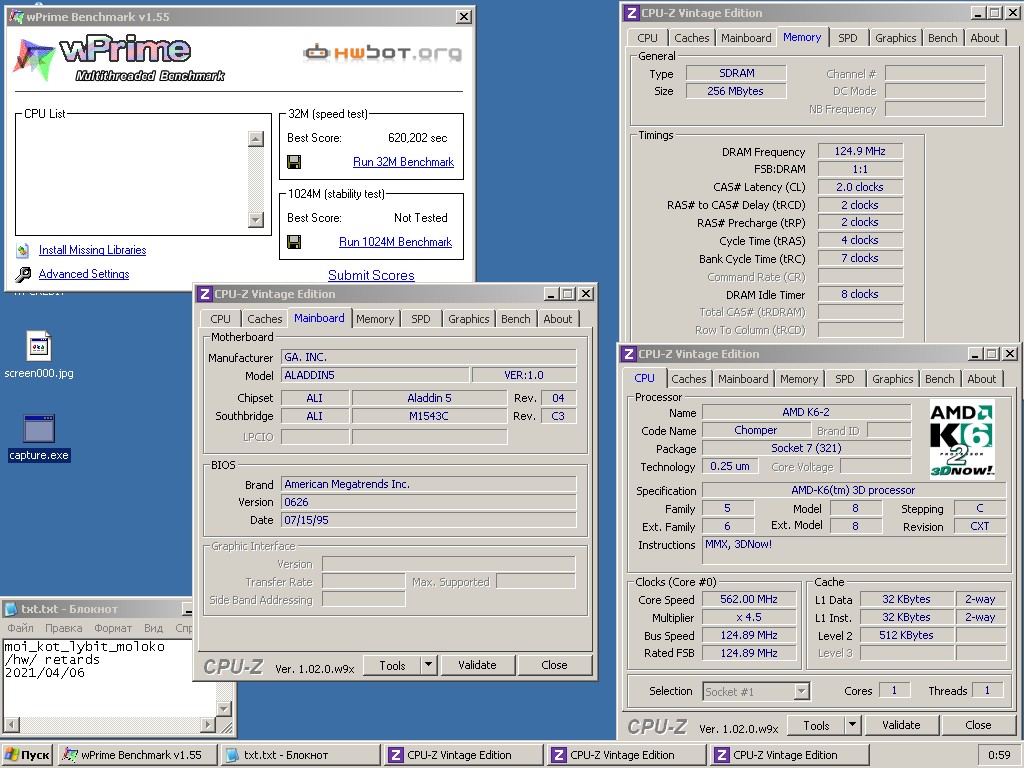Click the wPrime logo in the benchmark window

[119, 59]
